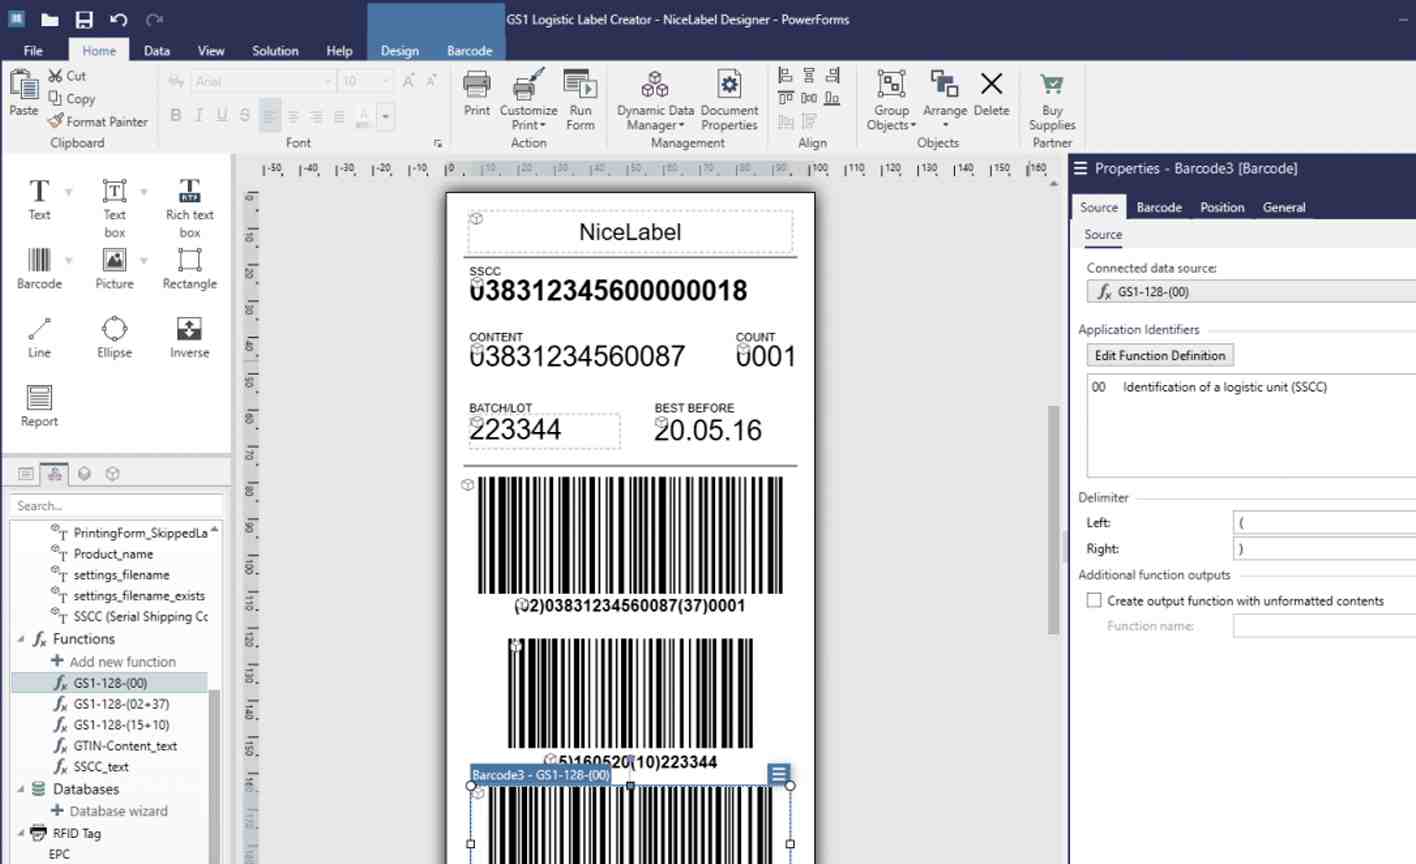This screenshot has height=864, width=1416.
Task: Switch to the View ribbon tab
Action: tap(211, 50)
